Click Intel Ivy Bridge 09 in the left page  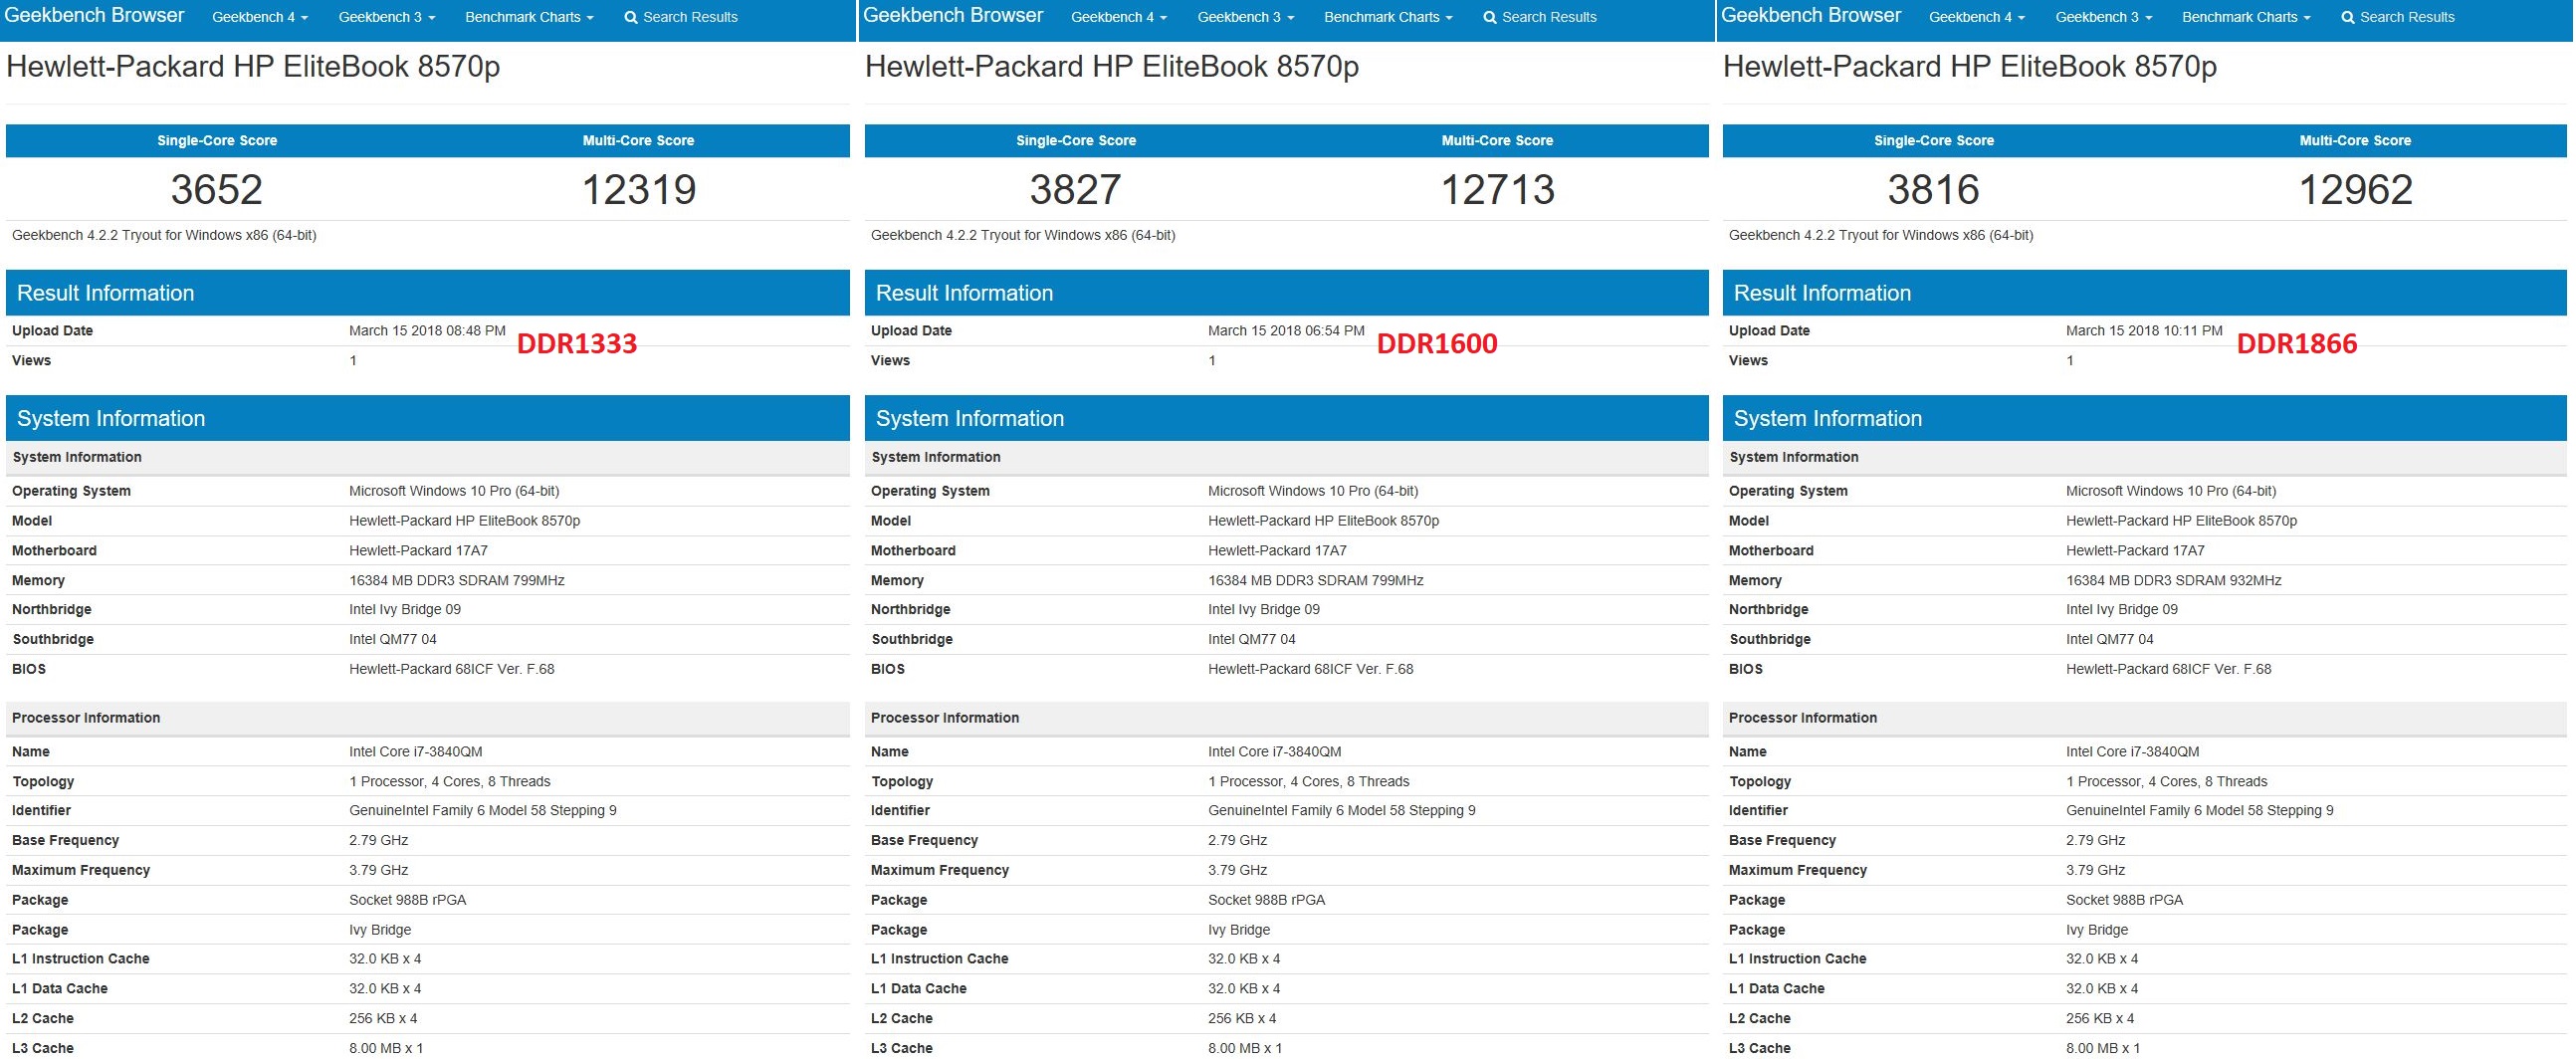pyautogui.click(x=405, y=610)
